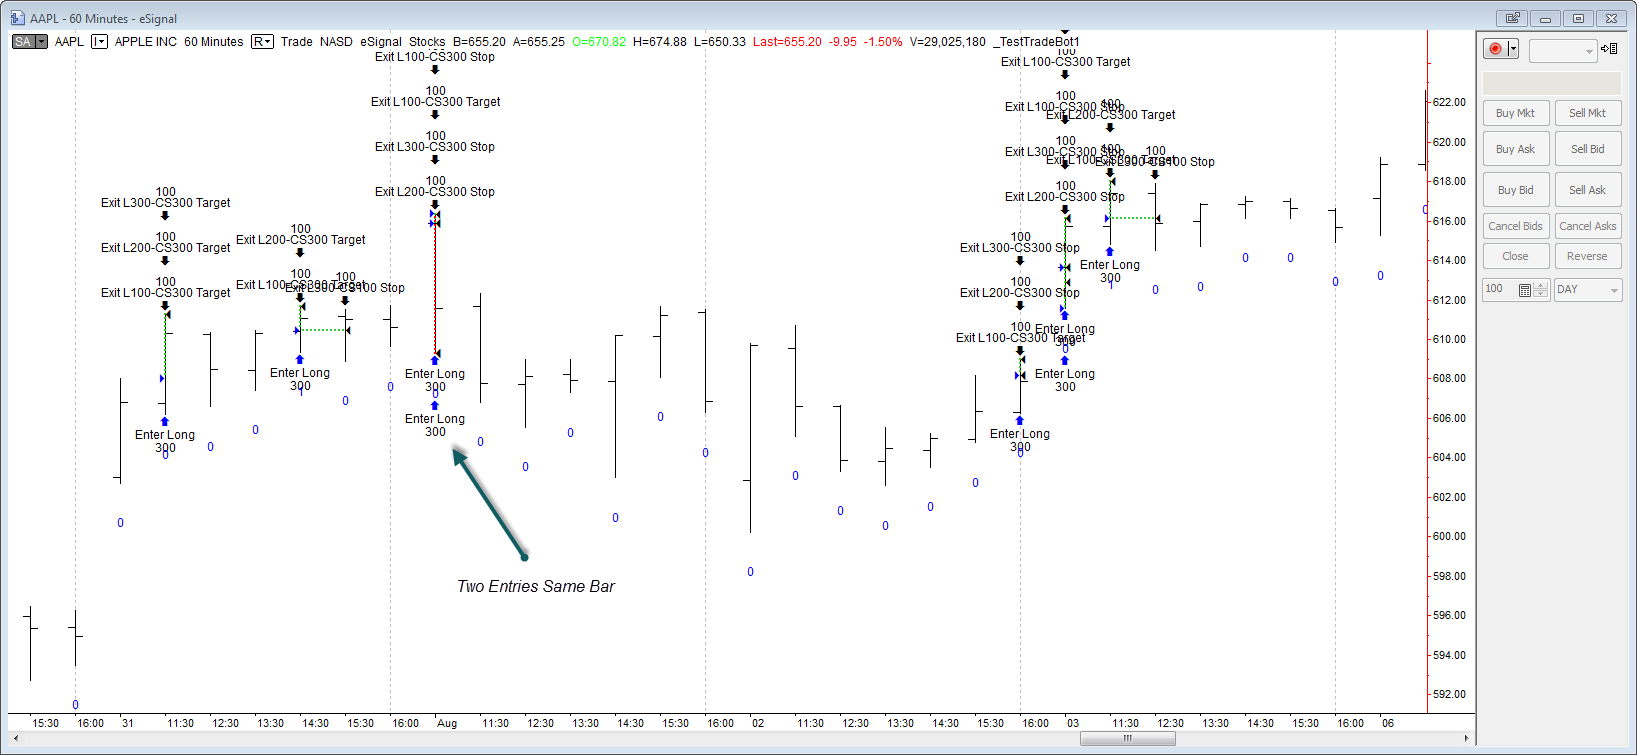1637x755 pixels.
Task: Click the Cancel Asks button
Action: pos(1587,226)
